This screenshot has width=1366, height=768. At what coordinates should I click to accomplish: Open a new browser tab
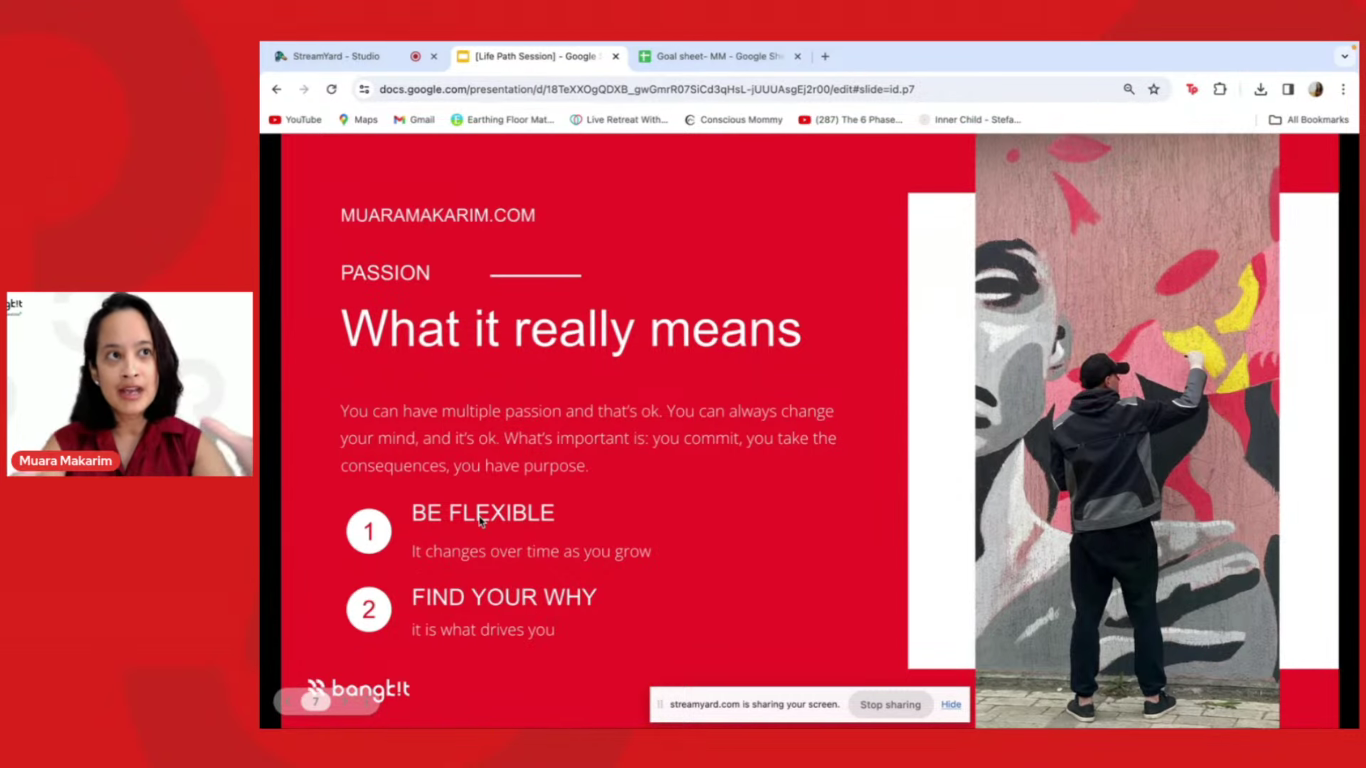pyautogui.click(x=825, y=57)
